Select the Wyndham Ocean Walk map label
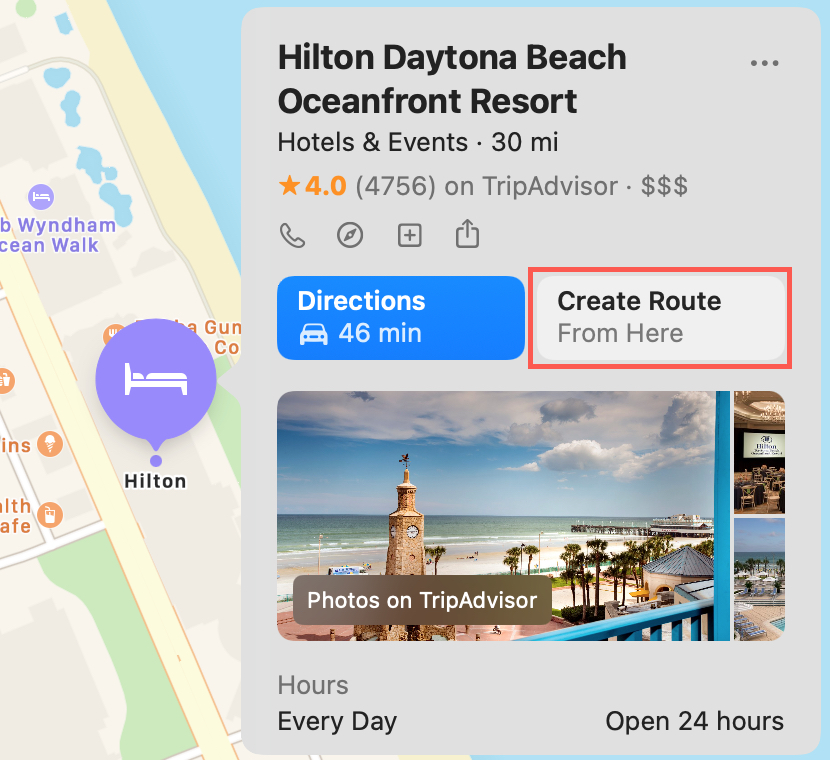Viewport: 830px width, 760px height. [57, 235]
